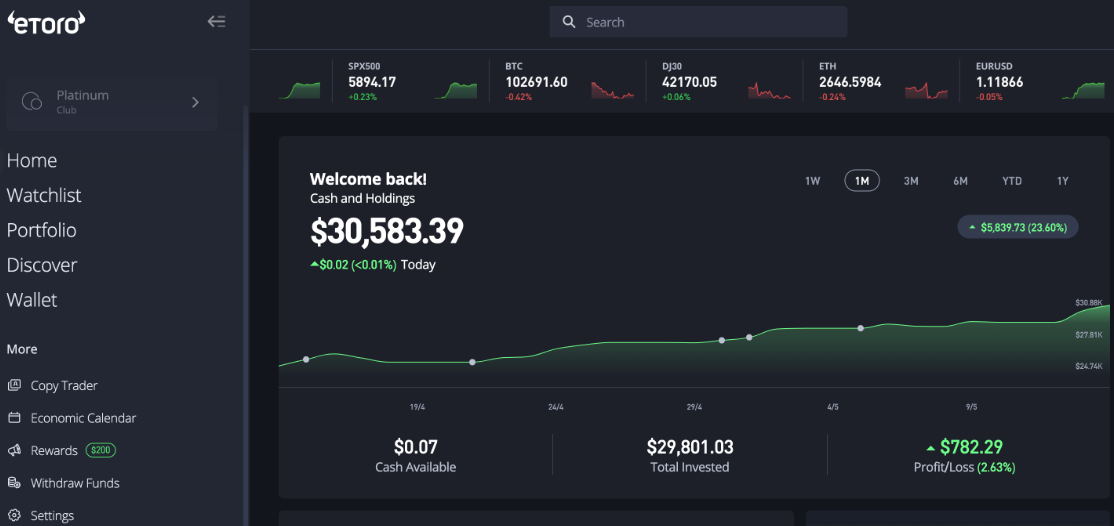This screenshot has width=1114, height=526.
Task: Open the Discover page
Action: 42,265
